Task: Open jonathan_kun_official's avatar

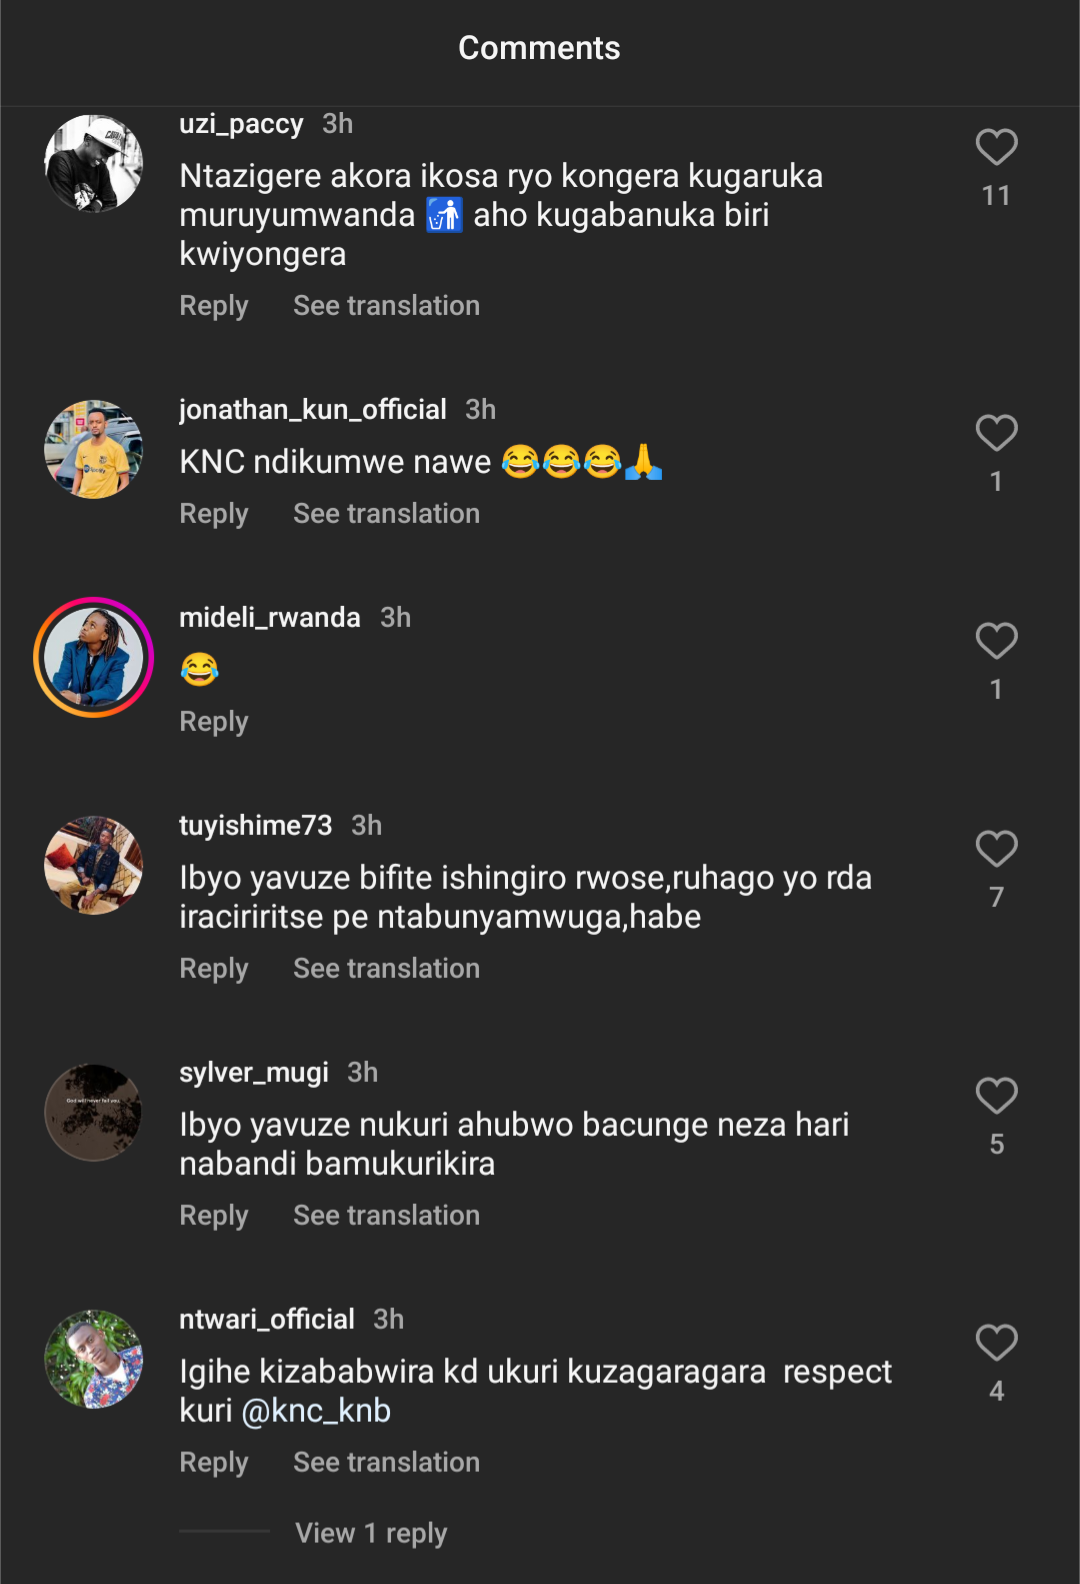Action: click(94, 450)
